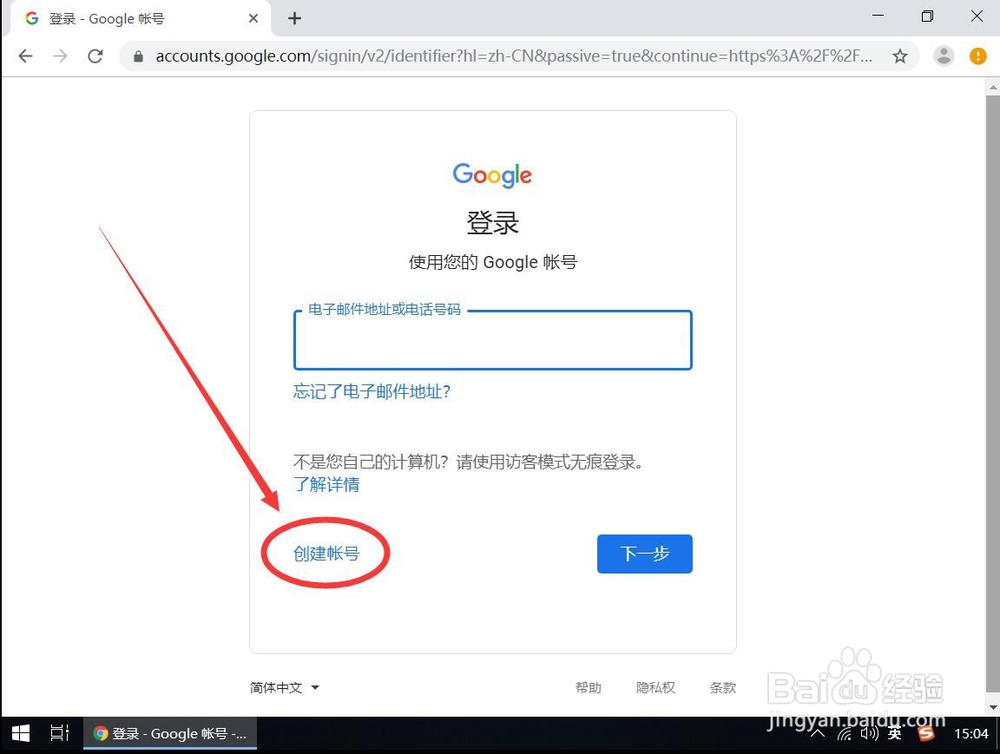Expand the 简体中文 language dropdown
Screen dimensions: 1000x754
click(284, 688)
